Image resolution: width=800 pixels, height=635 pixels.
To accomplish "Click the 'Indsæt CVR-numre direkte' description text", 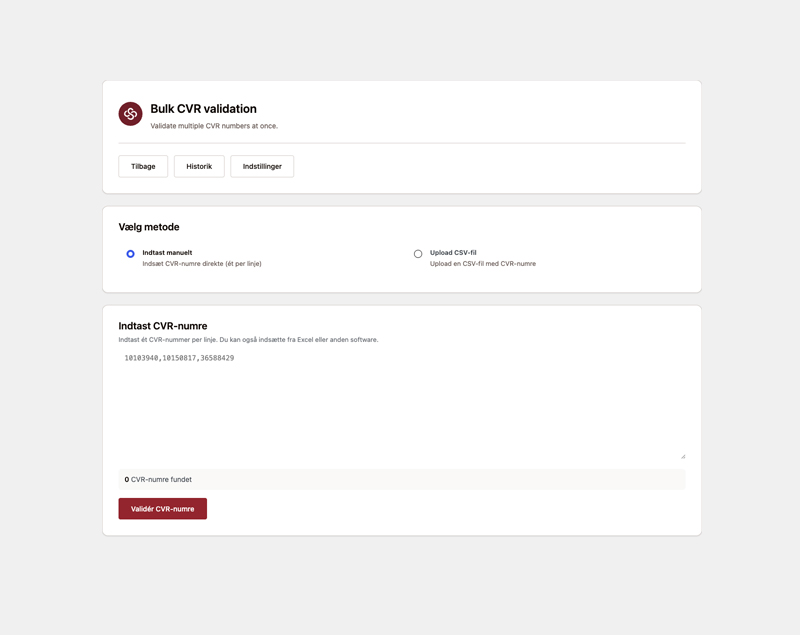I will point(202,264).
